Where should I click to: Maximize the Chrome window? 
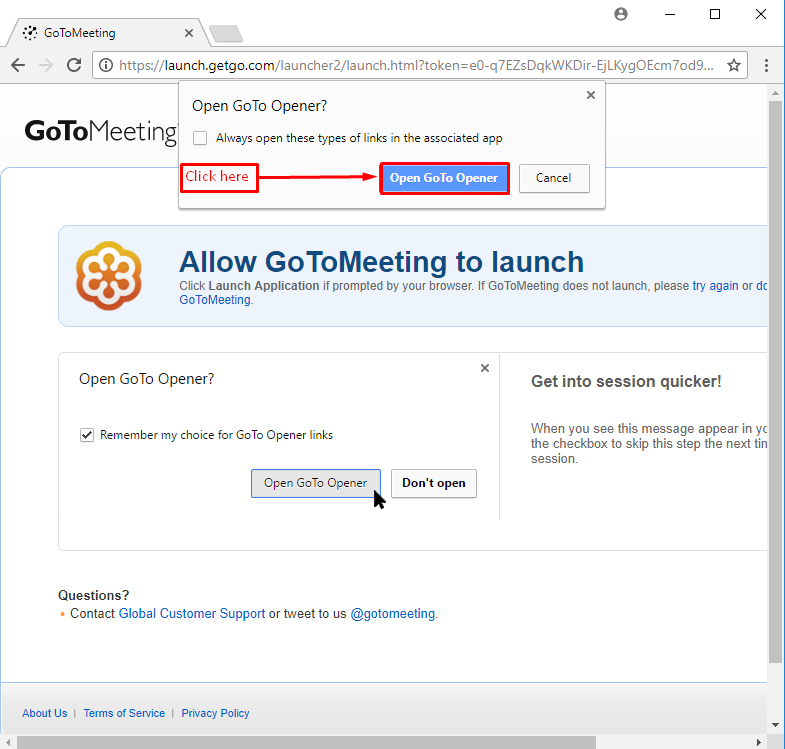715,15
